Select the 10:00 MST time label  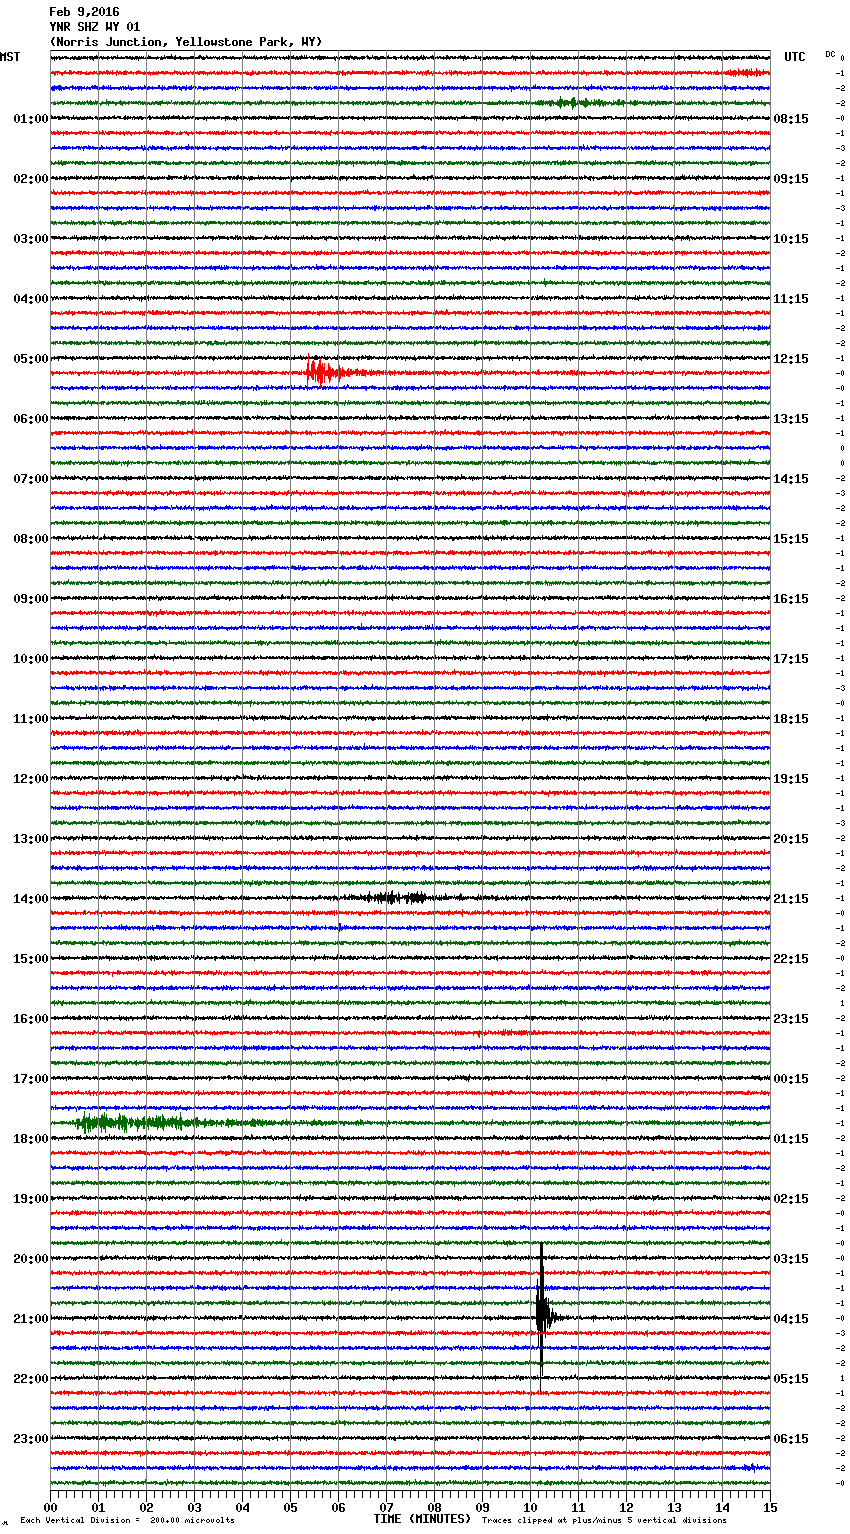(31, 659)
